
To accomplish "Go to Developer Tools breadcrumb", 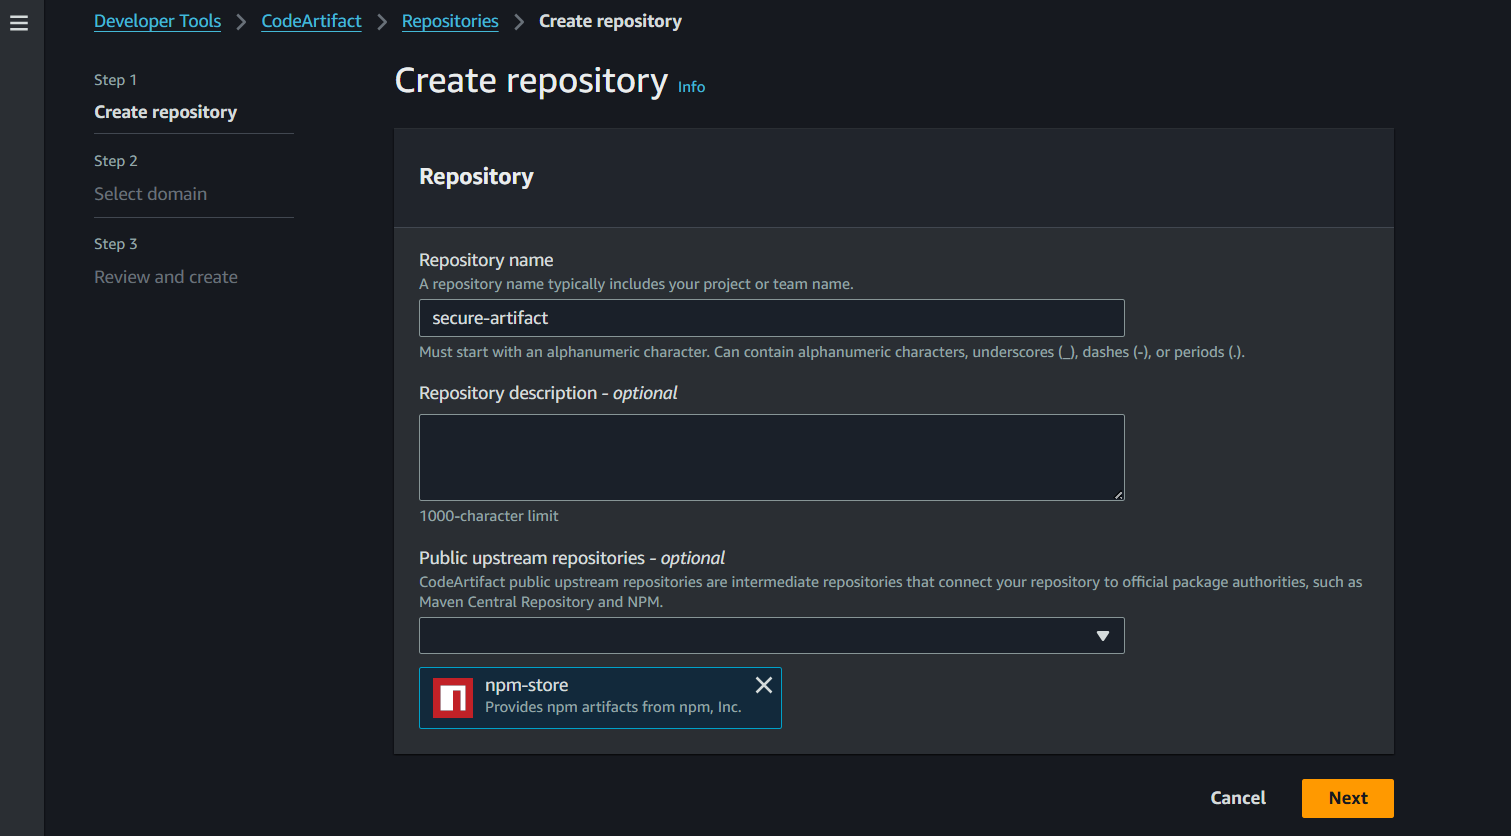I will [x=157, y=21].
